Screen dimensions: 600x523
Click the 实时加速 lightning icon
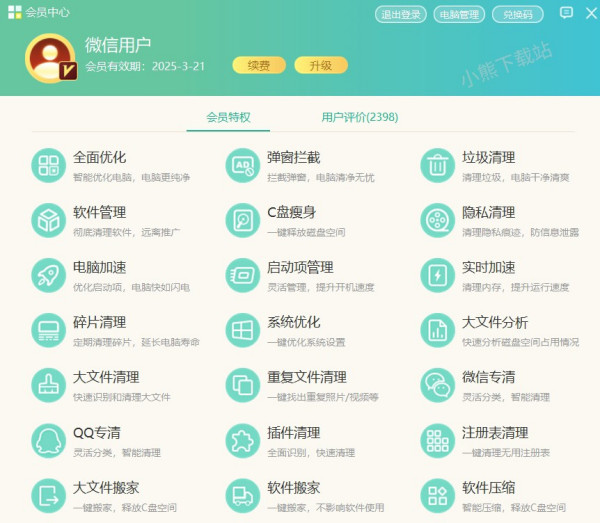tap(438, 275)
